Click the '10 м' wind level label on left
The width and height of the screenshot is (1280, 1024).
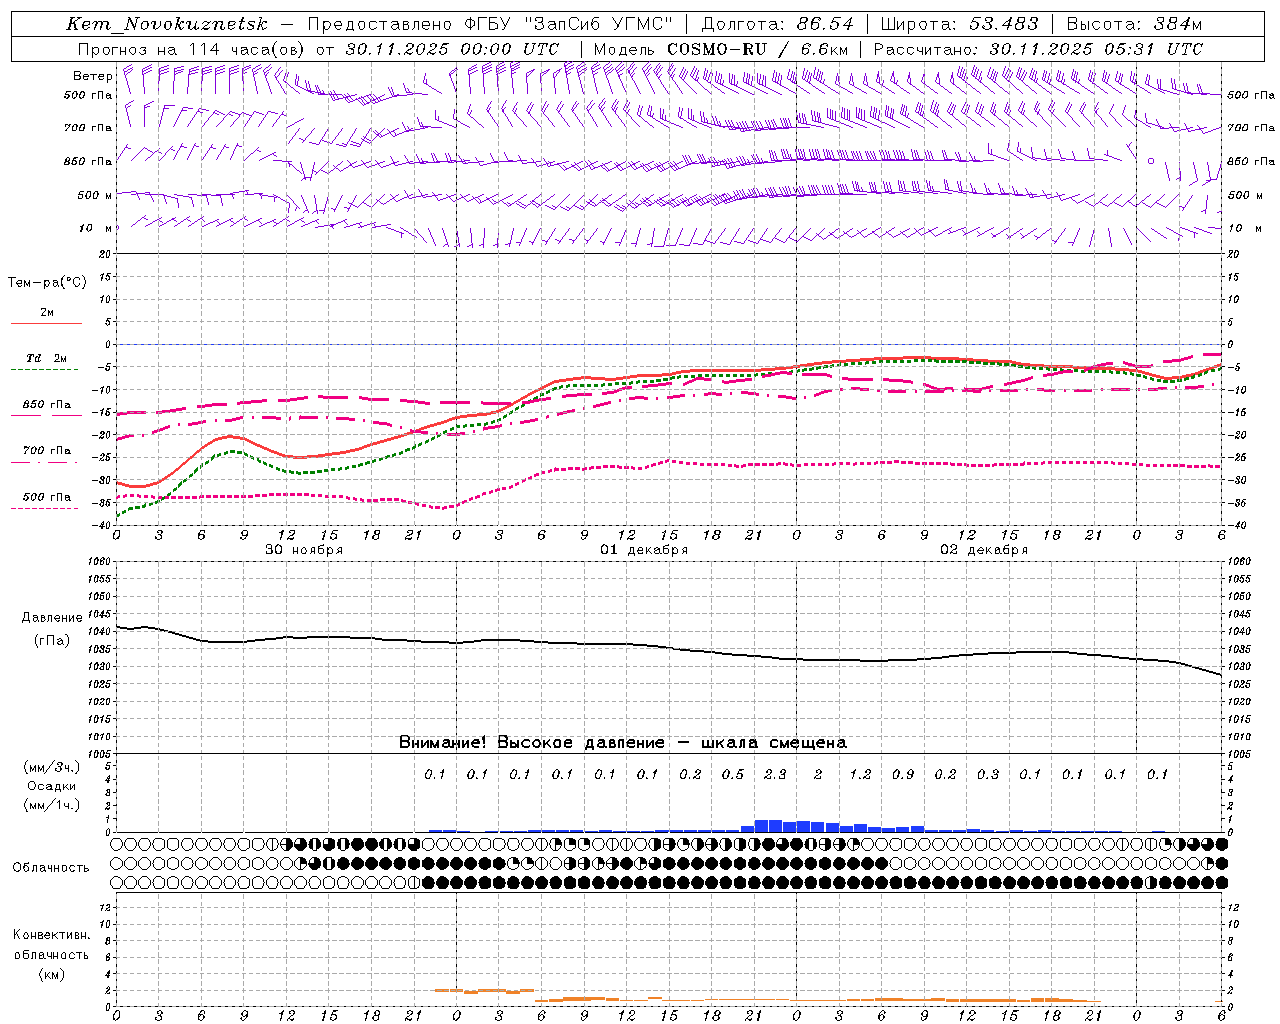(95, 228)
